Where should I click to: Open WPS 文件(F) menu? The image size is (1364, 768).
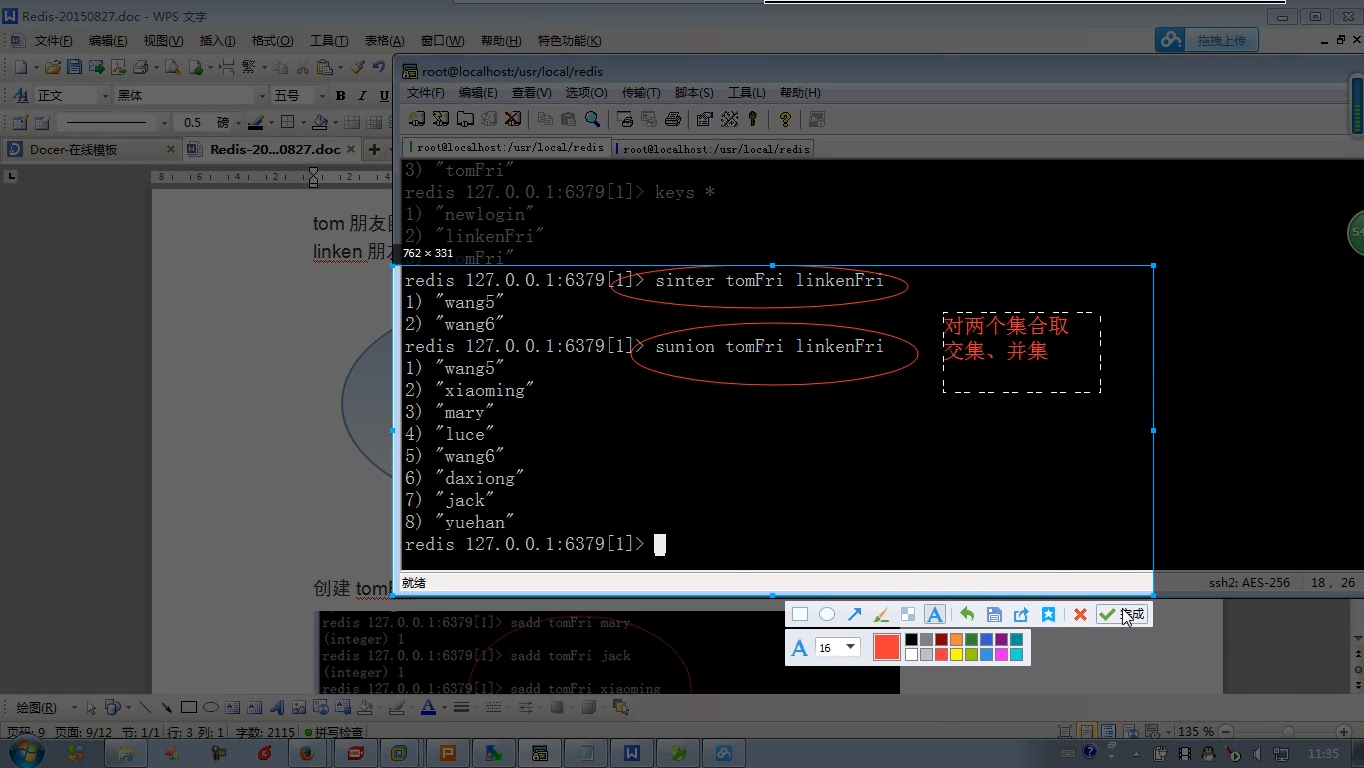[53, 41]
